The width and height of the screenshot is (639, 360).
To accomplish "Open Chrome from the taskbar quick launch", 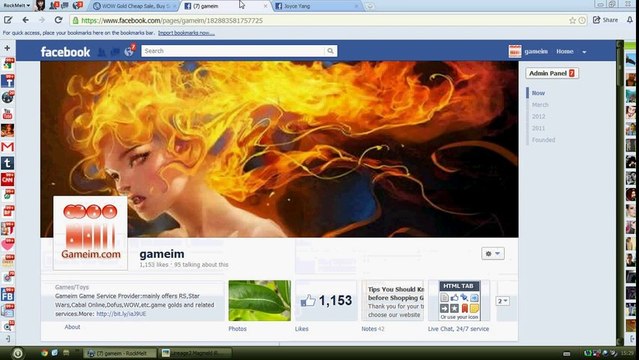I will pos(44,353).
